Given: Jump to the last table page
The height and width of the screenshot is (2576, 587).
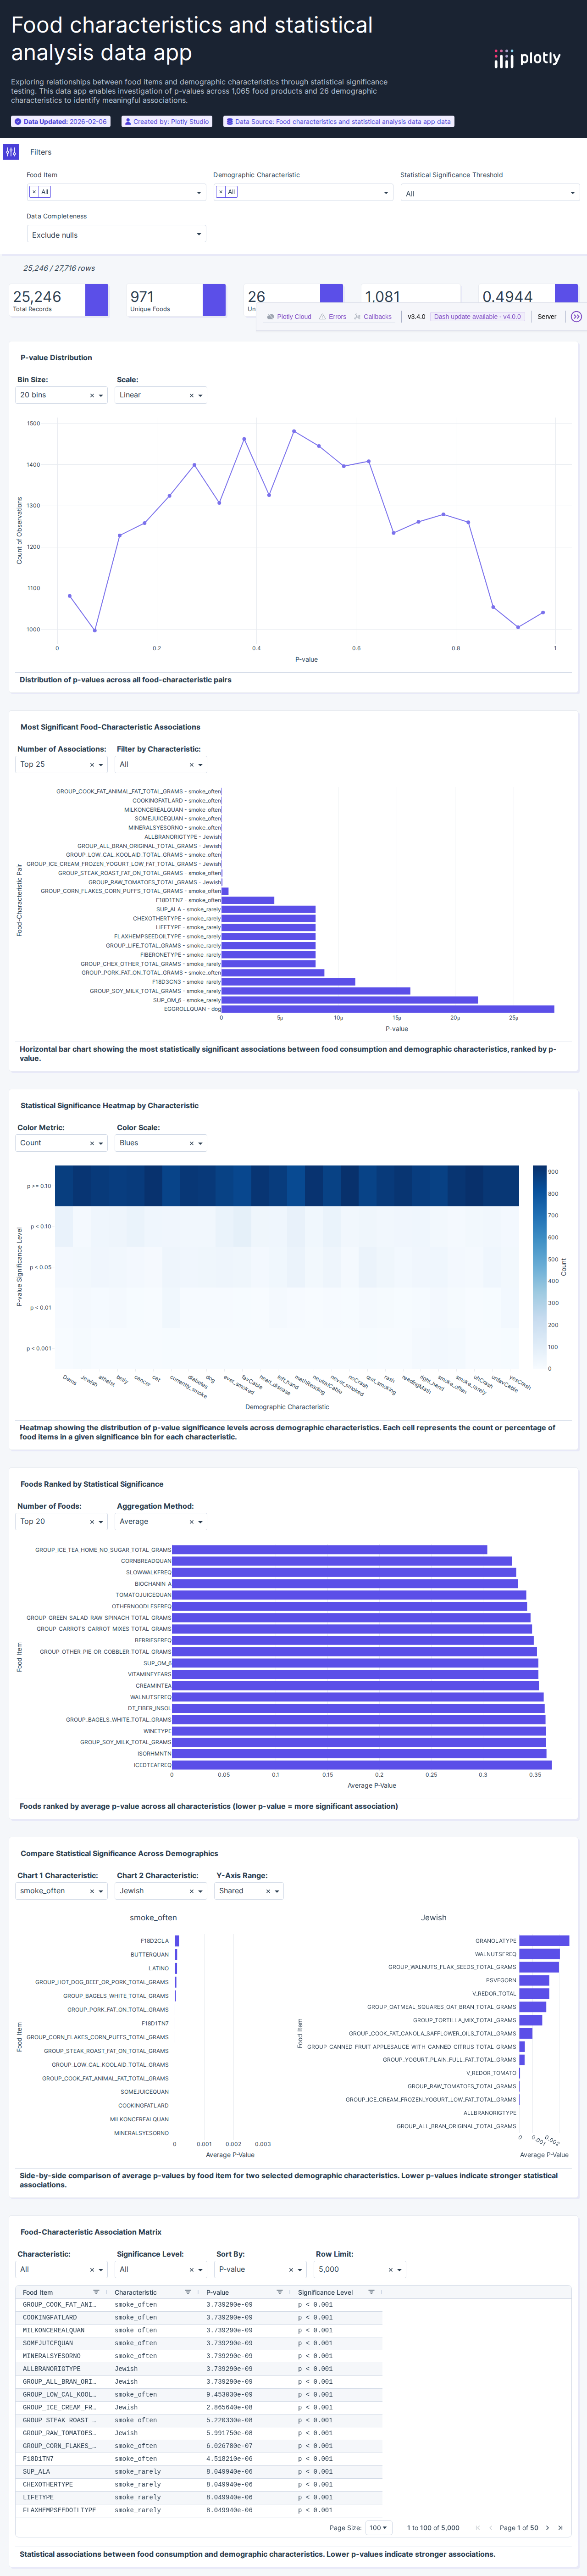Looking at the screenshot, I should tap(560, 2528).
